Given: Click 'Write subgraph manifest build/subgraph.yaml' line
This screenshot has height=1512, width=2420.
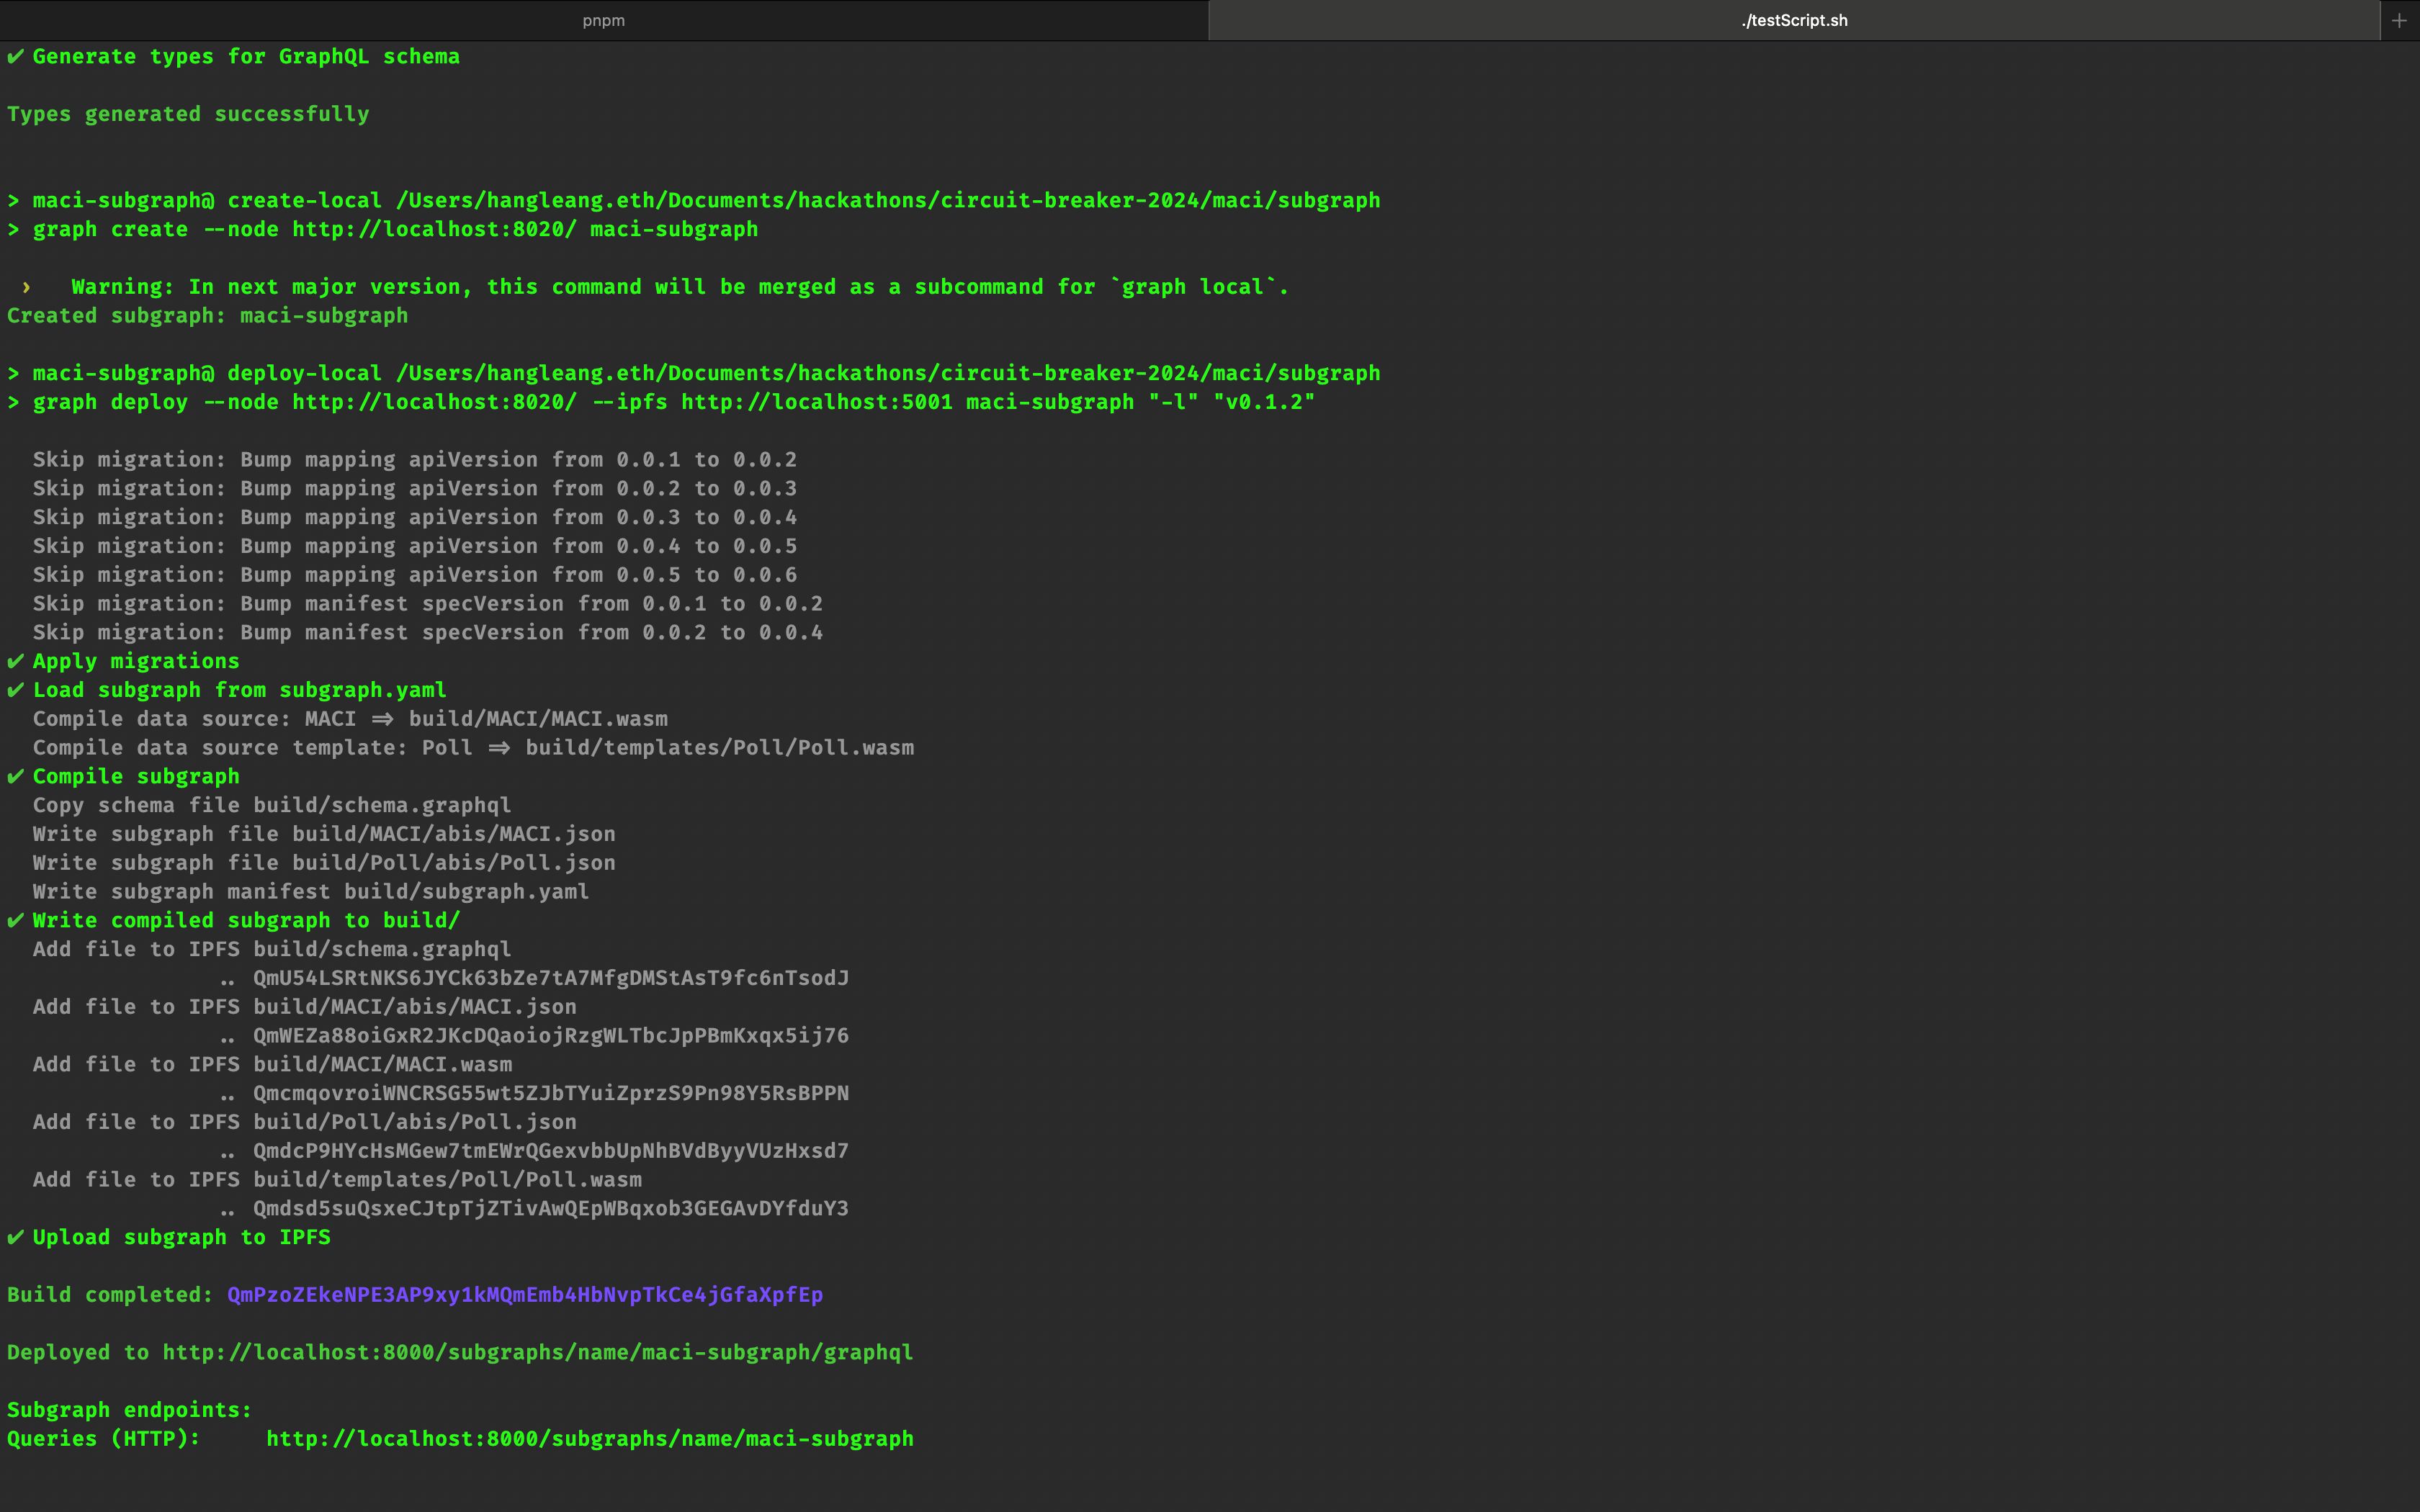Looking at the screenshot, I should 311,891.
